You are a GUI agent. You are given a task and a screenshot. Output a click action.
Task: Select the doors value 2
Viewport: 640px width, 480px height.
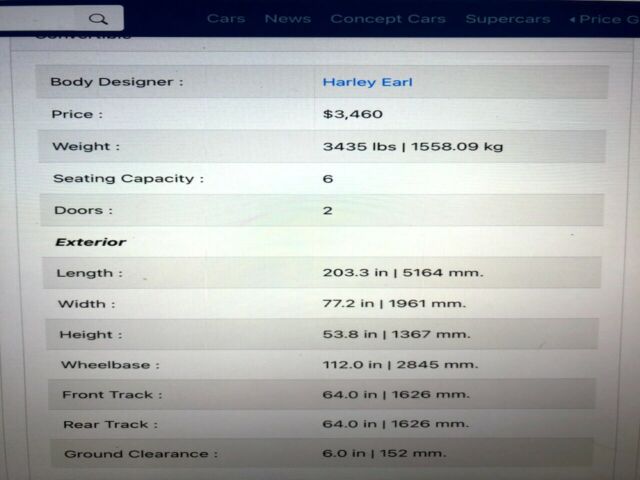pyautogui.click(x=327, y=211)
